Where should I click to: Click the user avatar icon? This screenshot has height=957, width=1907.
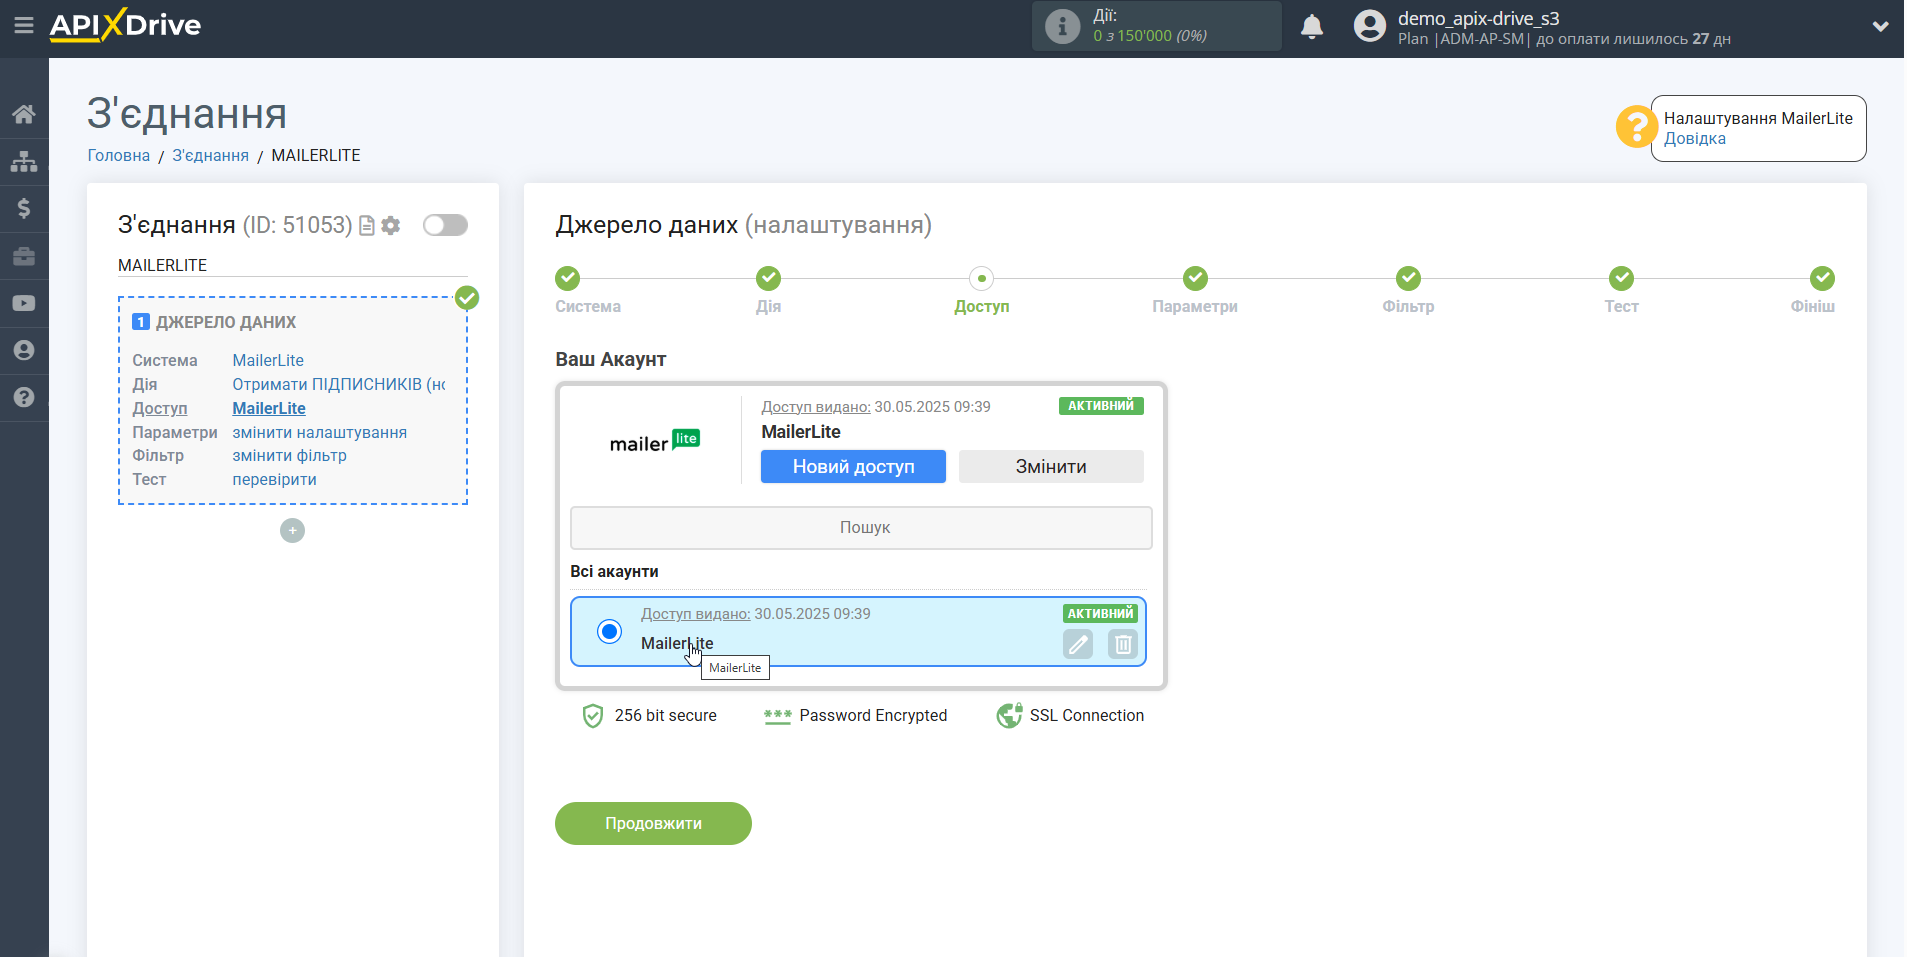point(1370,26)
